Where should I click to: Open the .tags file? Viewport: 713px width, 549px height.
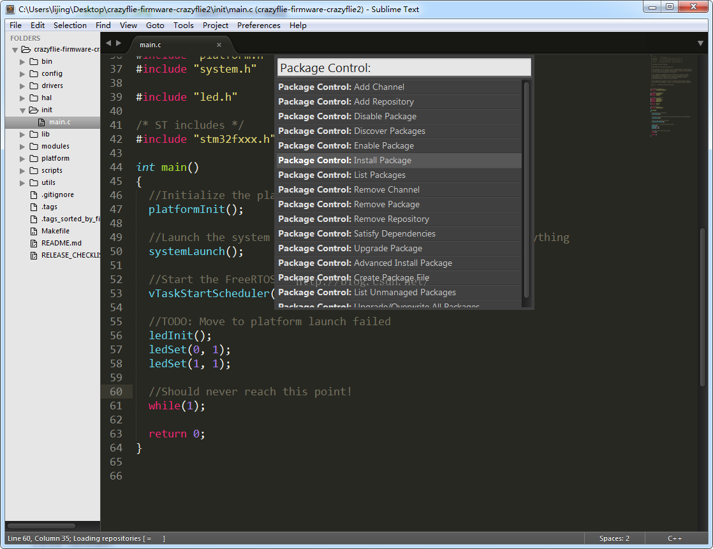coord(49,207)
